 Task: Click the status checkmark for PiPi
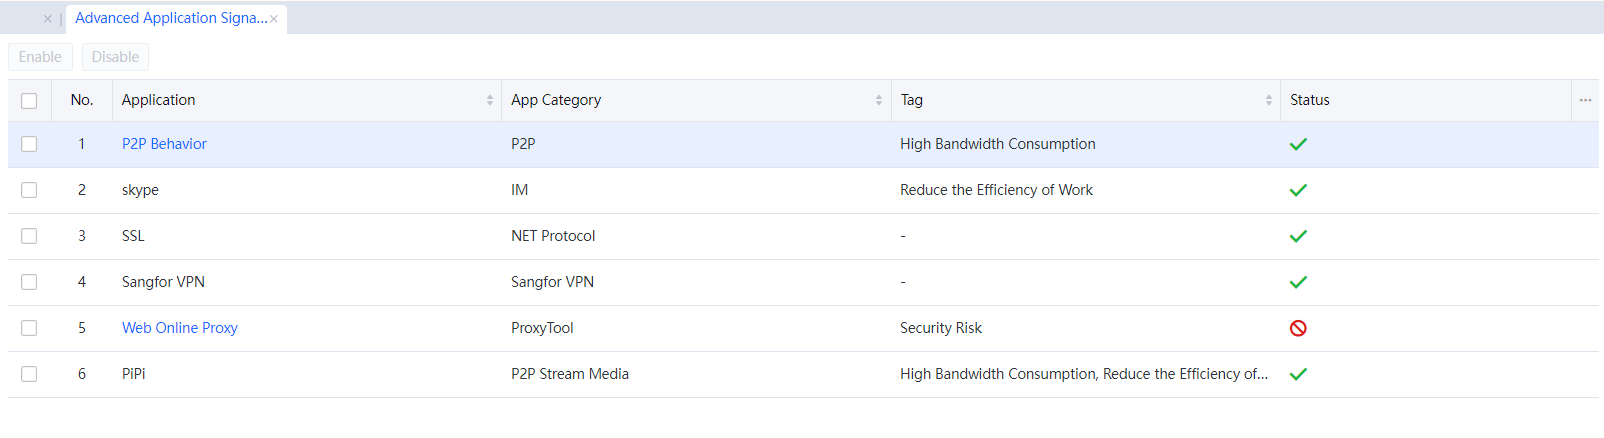pyautogui.click(x=1298, y=374)
